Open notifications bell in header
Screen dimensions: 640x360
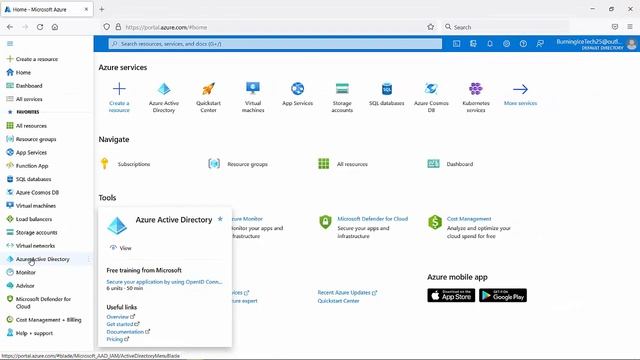pyautogui.click(x=490, y=44)
